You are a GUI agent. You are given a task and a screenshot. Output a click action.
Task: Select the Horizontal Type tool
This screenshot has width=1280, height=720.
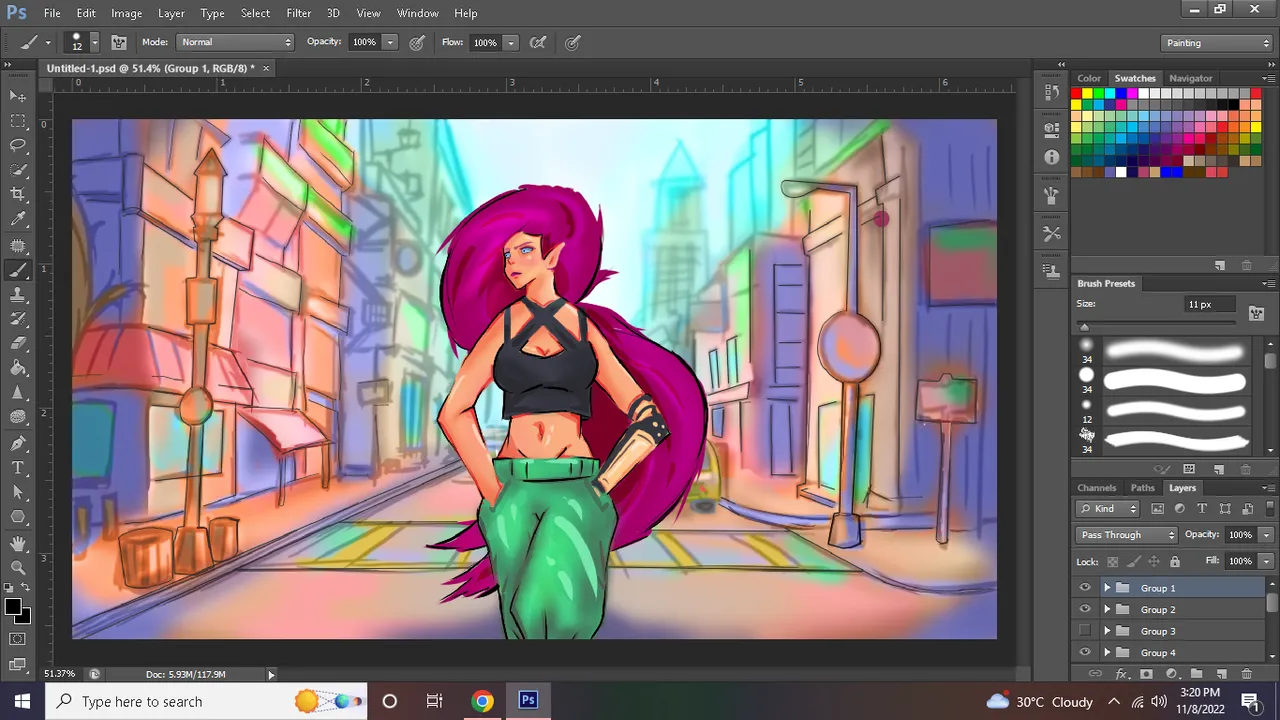pos(18,467)
